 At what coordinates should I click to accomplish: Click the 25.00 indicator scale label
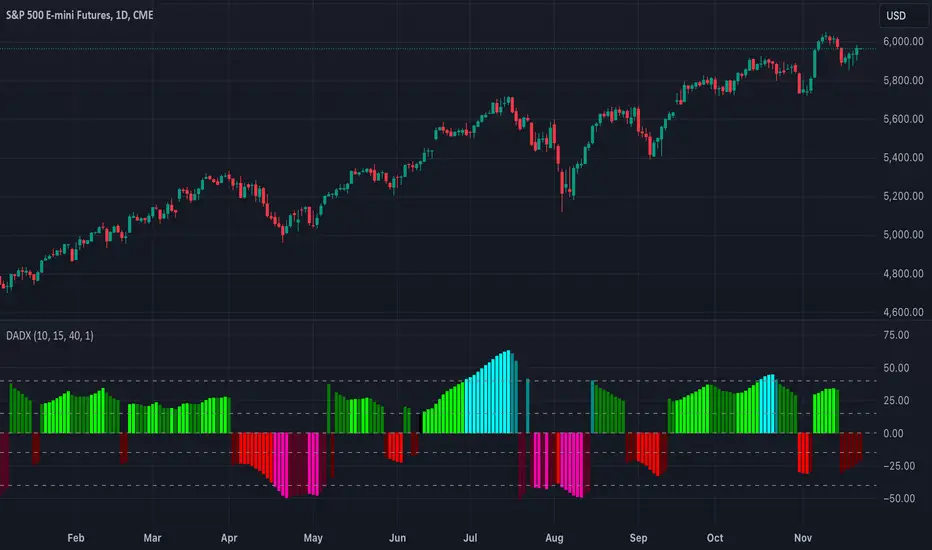[896, 401]
